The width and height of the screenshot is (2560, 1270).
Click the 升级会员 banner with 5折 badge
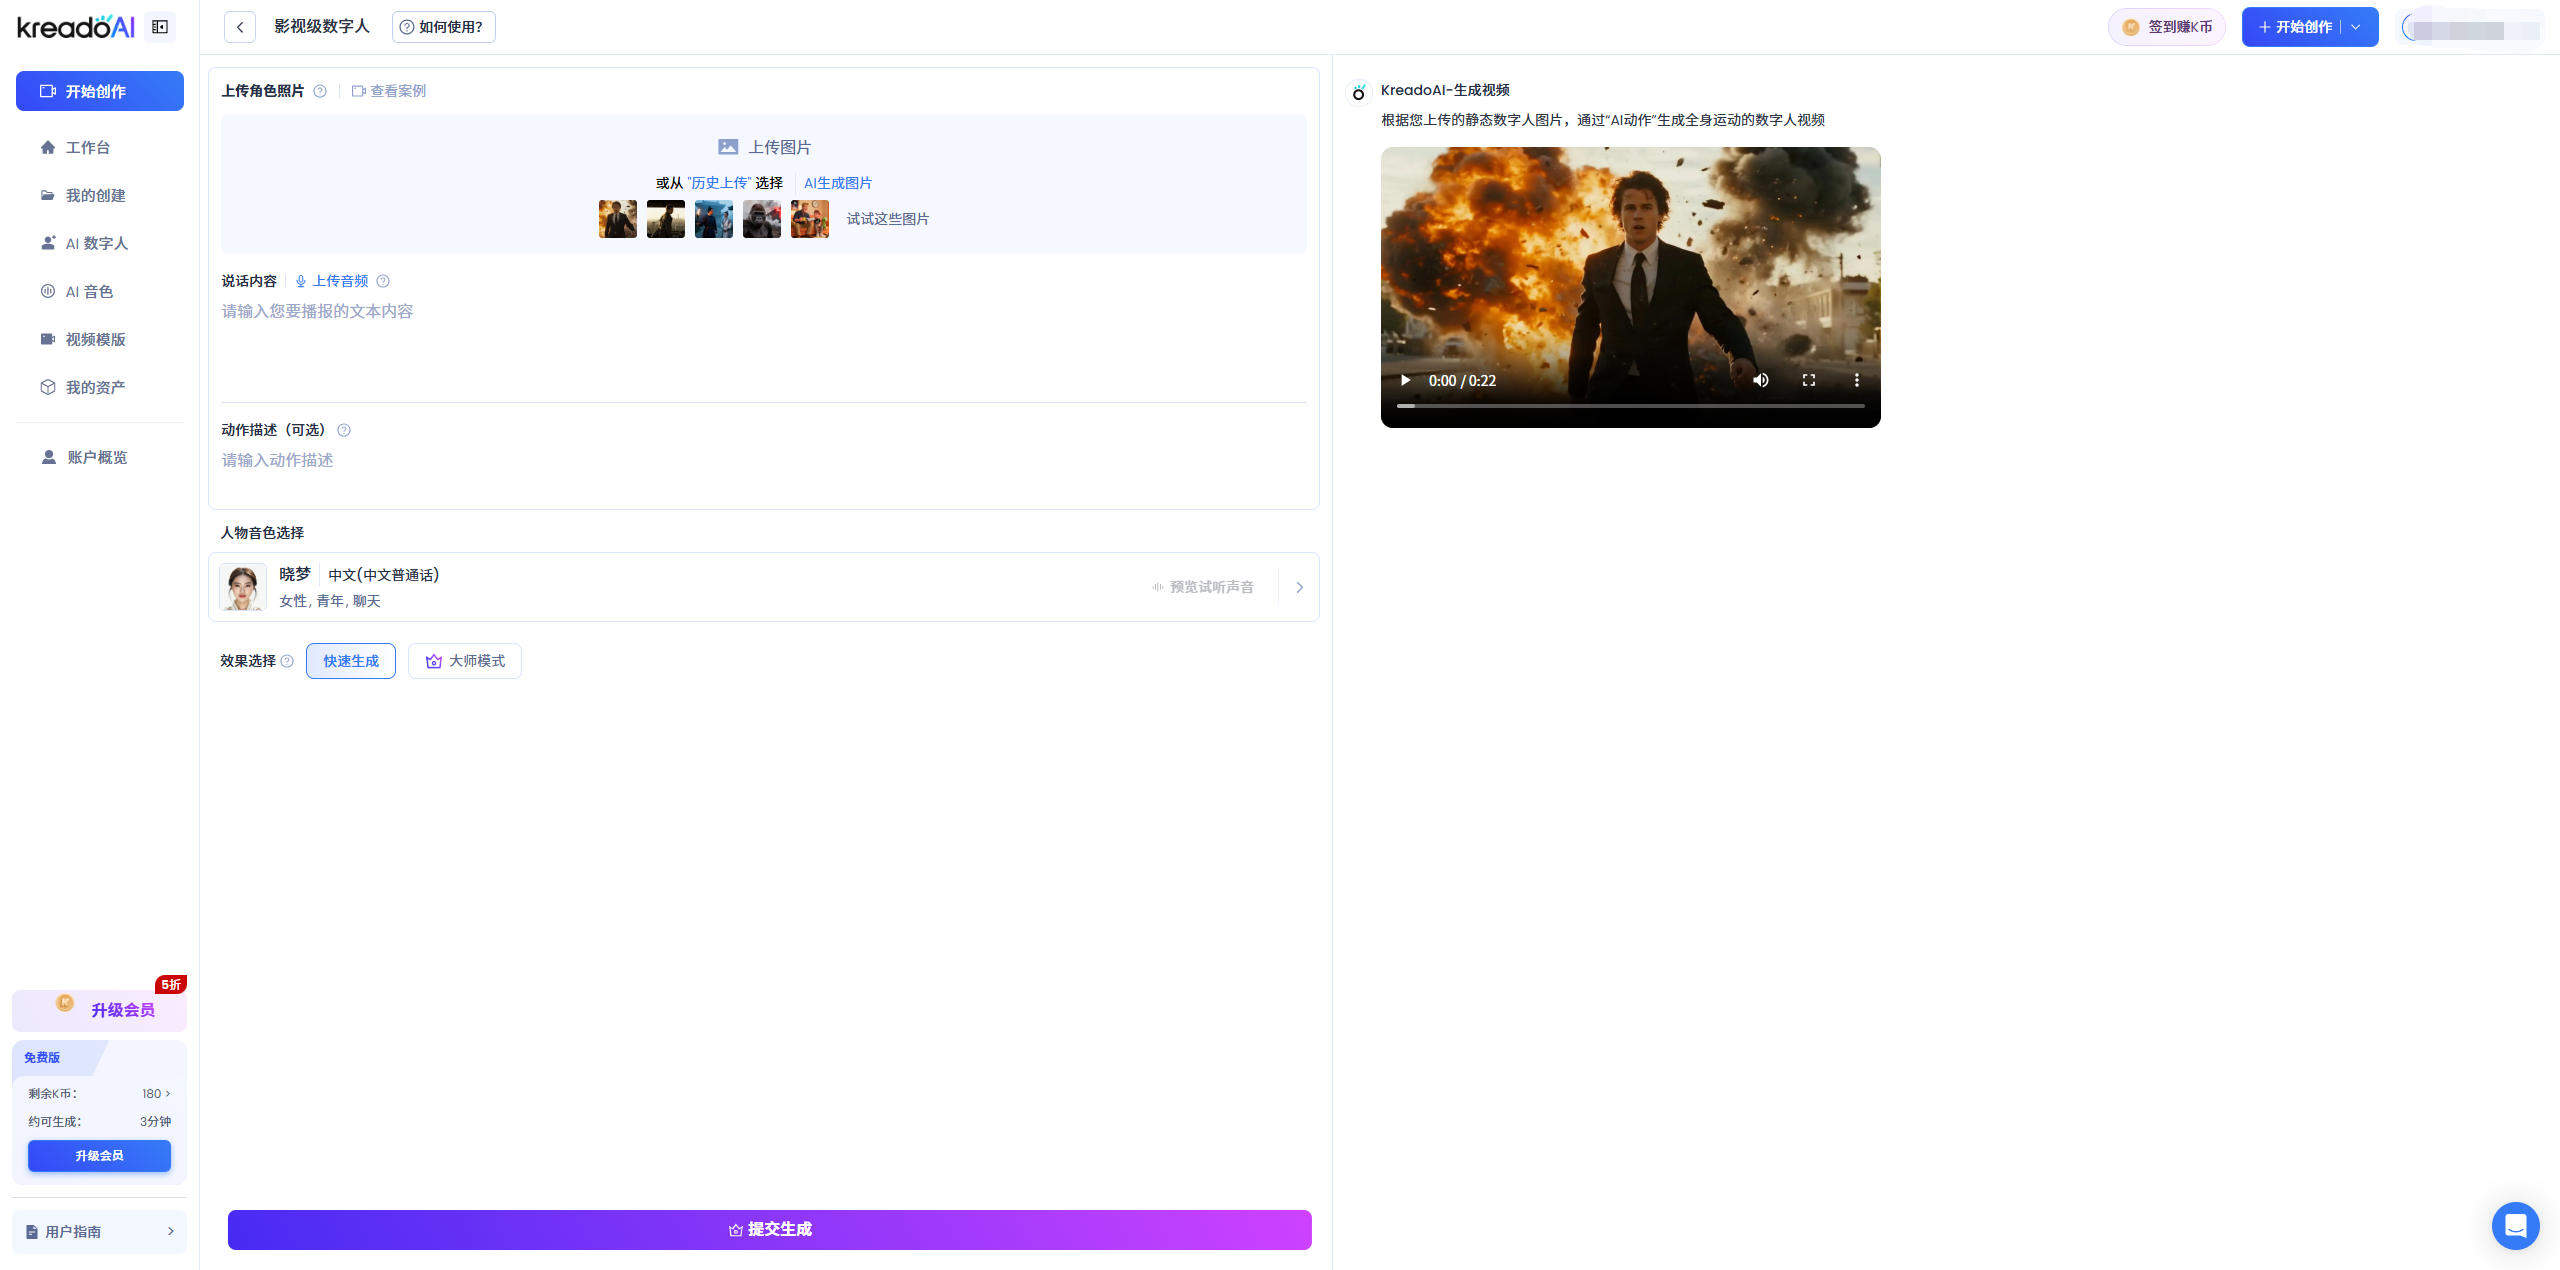[100, 1010]
